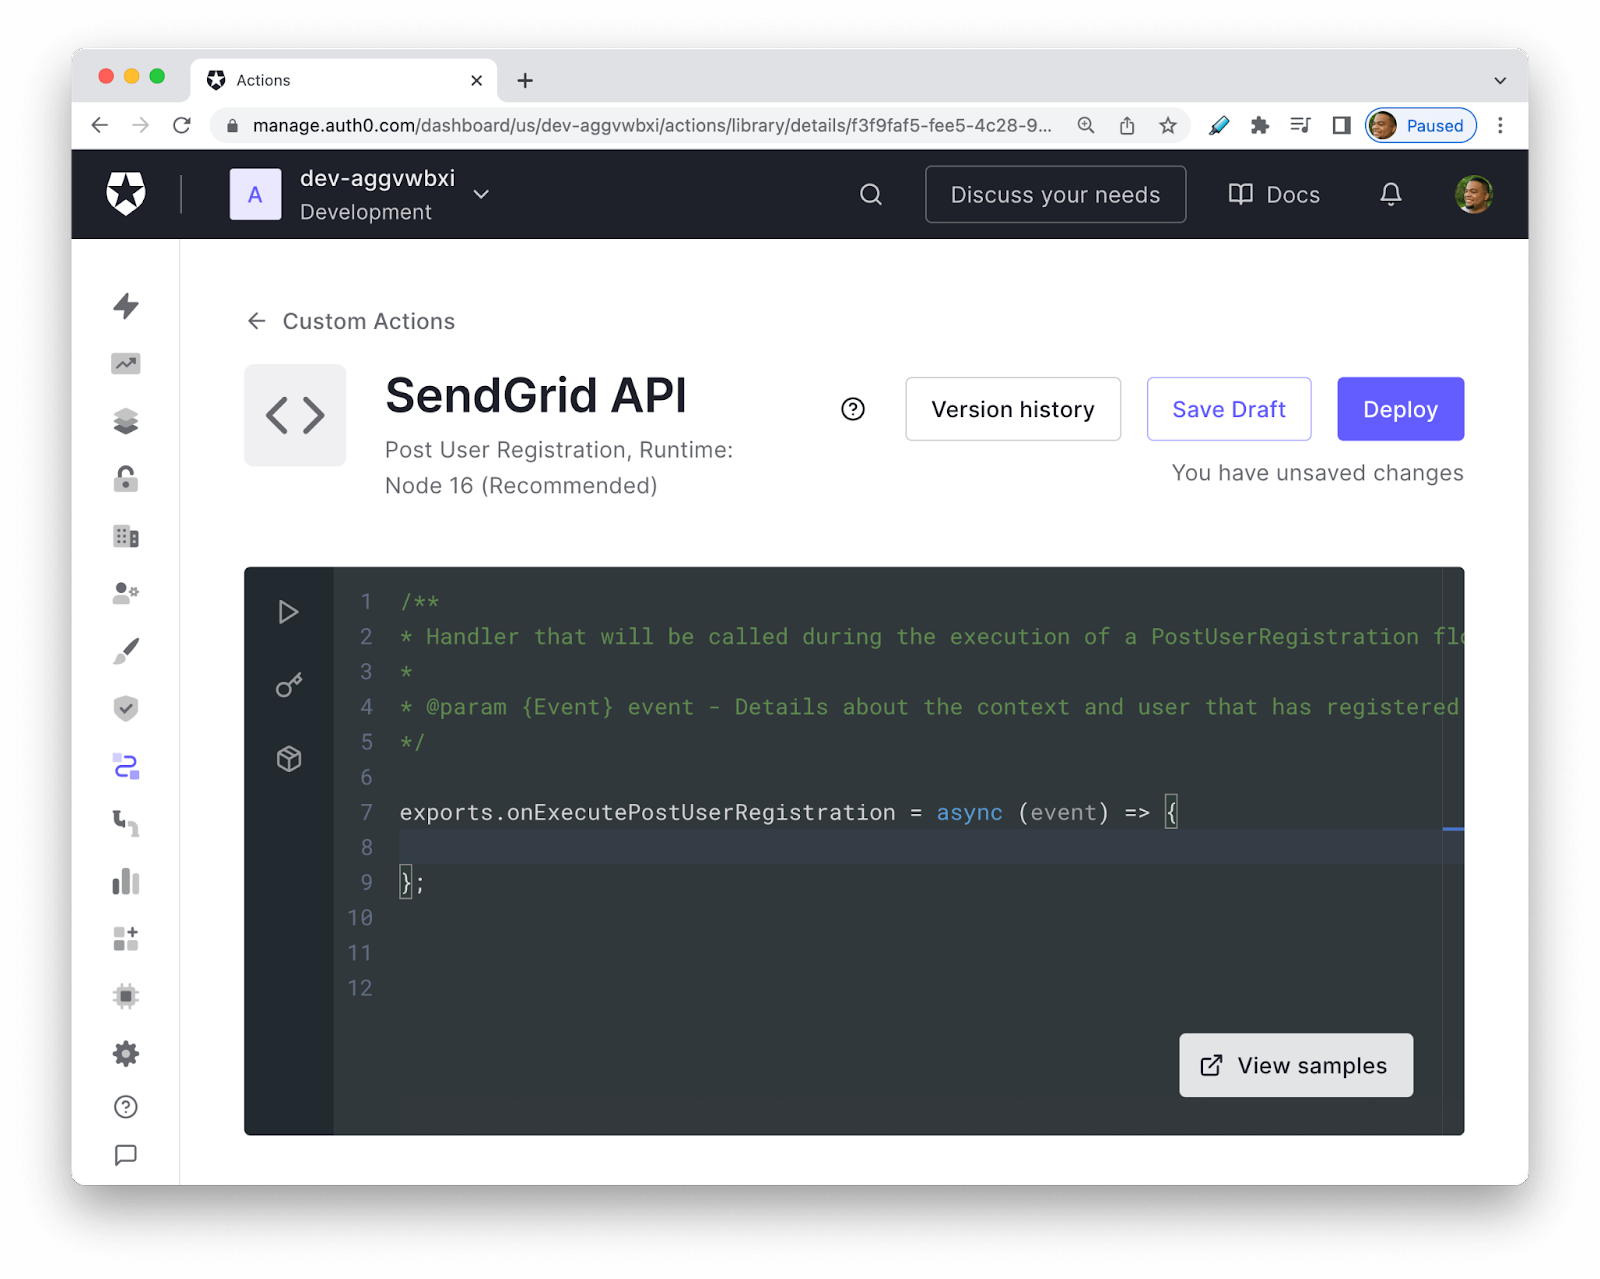Click the Test play icon in editor
This screenshot has height=1279, width=1600.
[288, 612]
